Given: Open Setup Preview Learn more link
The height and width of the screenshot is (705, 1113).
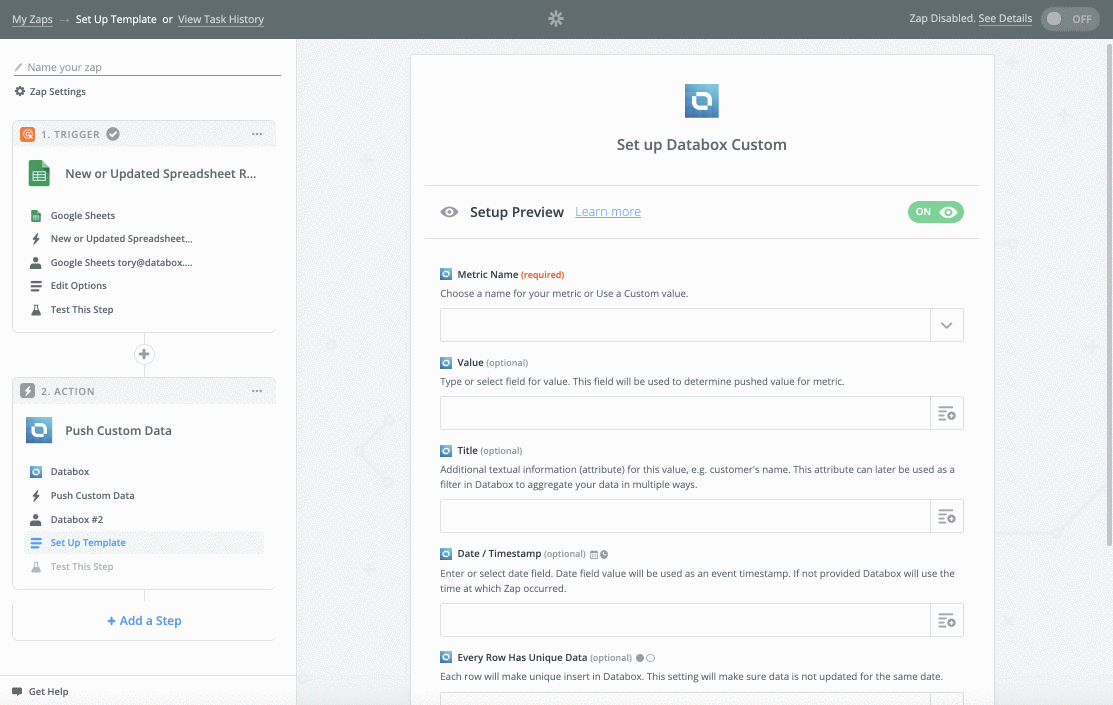Looking at the screenshot, I should (x=608, y=212).
